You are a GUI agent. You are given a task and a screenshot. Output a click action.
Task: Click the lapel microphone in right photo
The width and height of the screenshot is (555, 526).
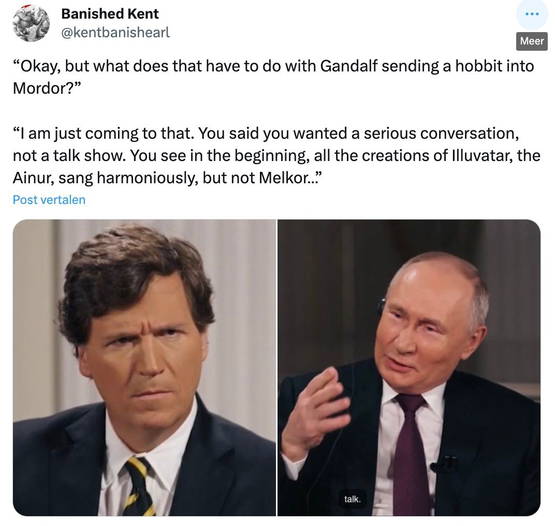pyautogui.click(x=444, y=464)
